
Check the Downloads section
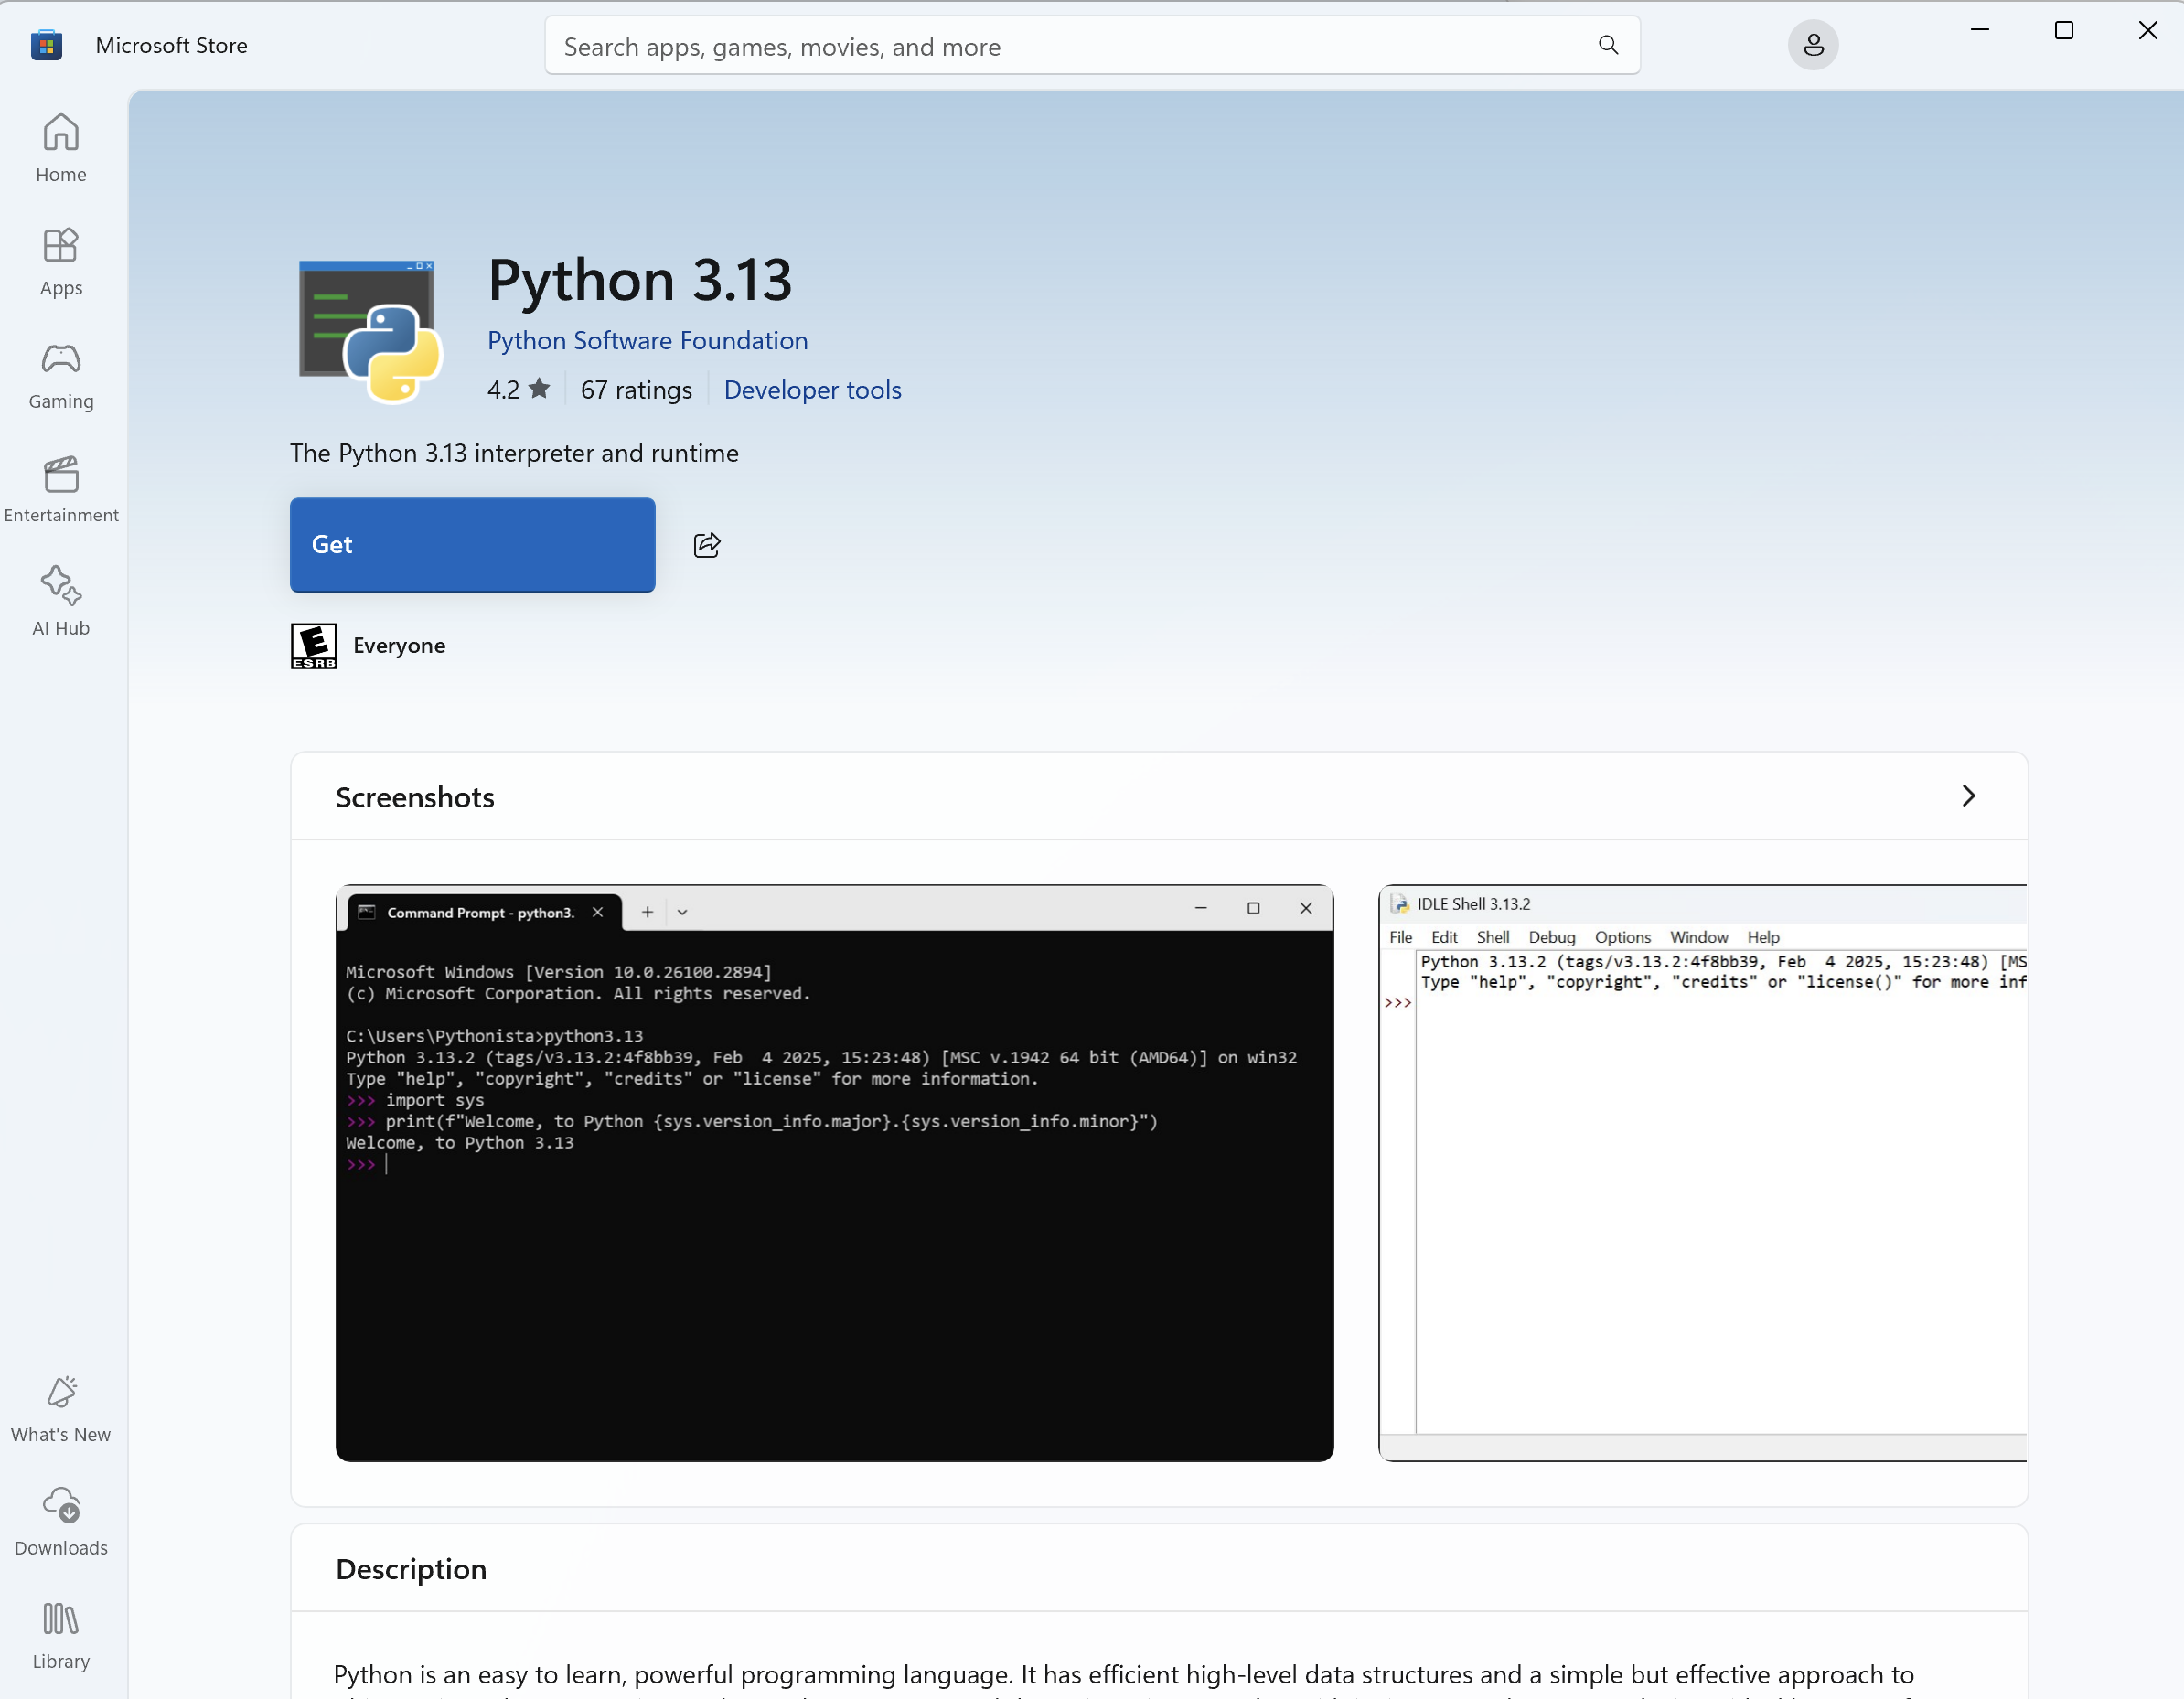pyautogui.click(x=60, y=1521)
